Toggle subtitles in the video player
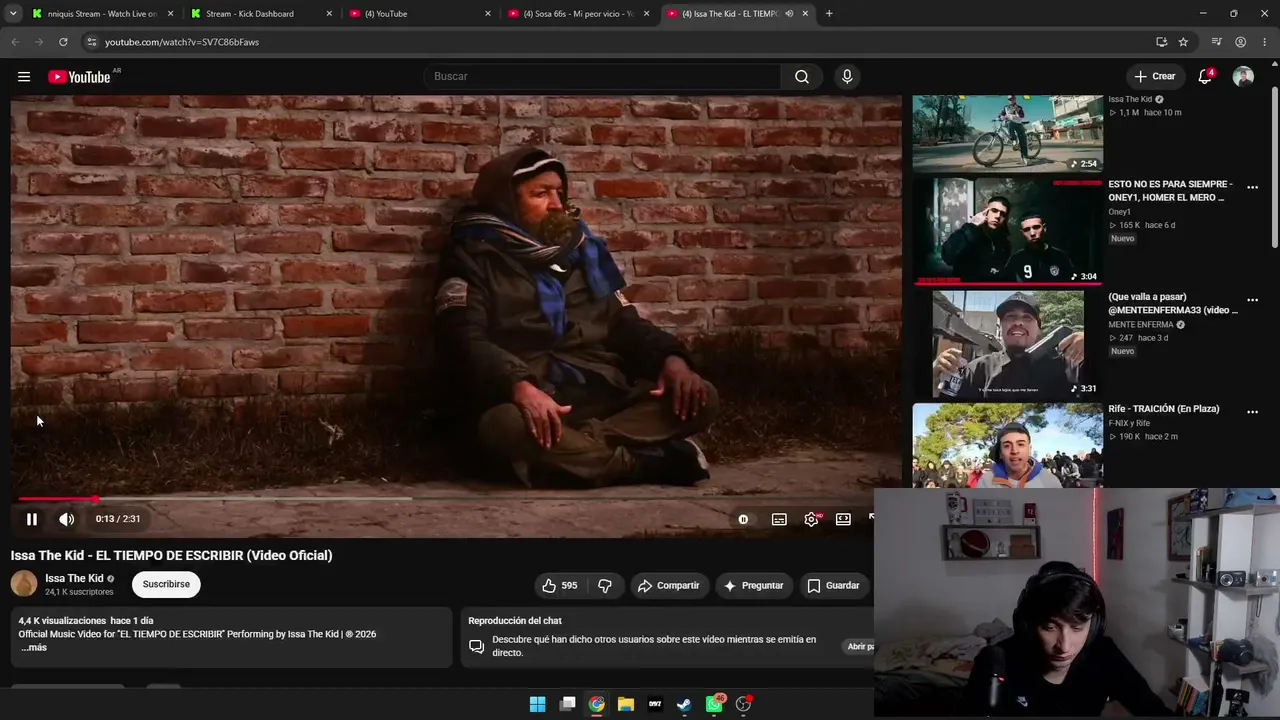 pos(779,519)
